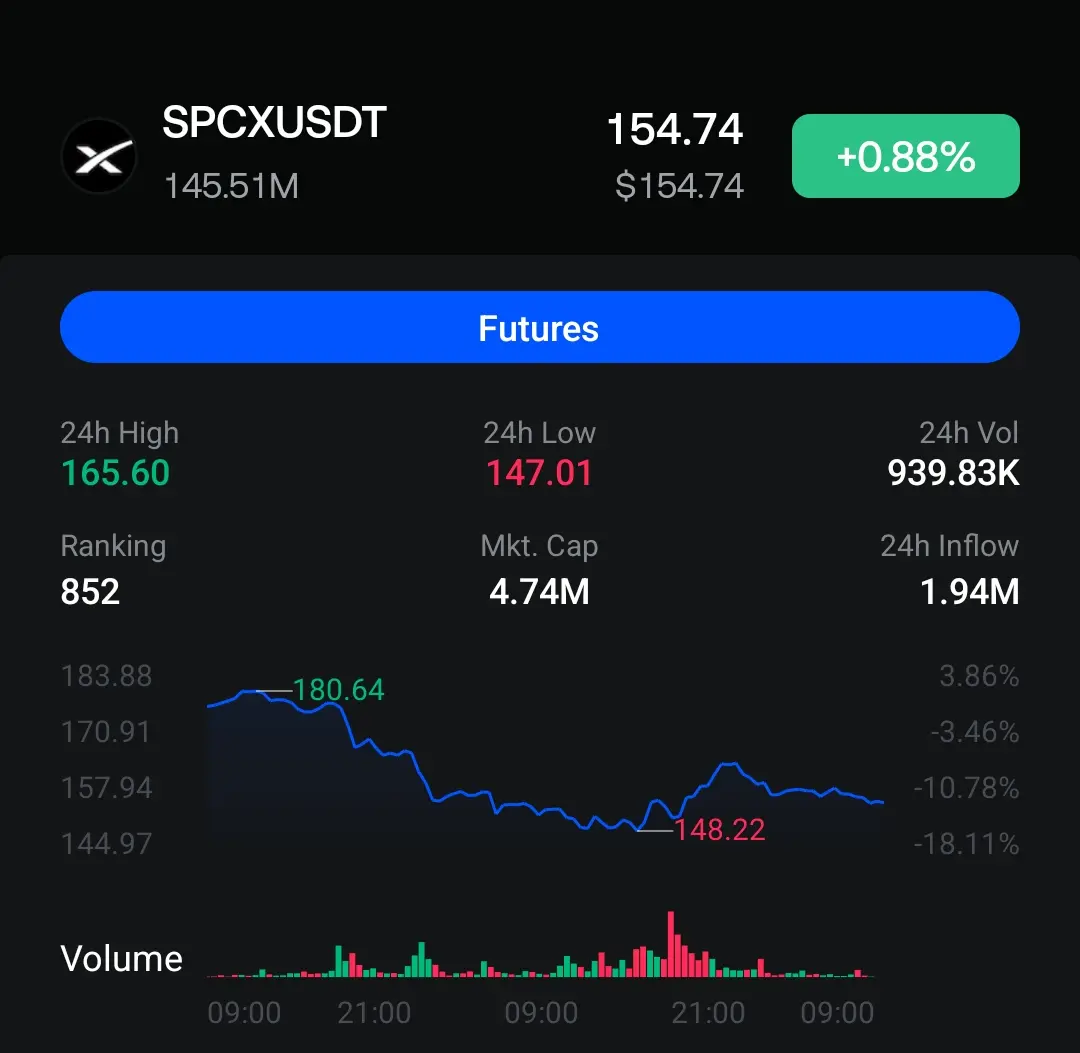Toggle the +0.88% change badge
1080x1053 pixels.
click(x=905, y=156)
